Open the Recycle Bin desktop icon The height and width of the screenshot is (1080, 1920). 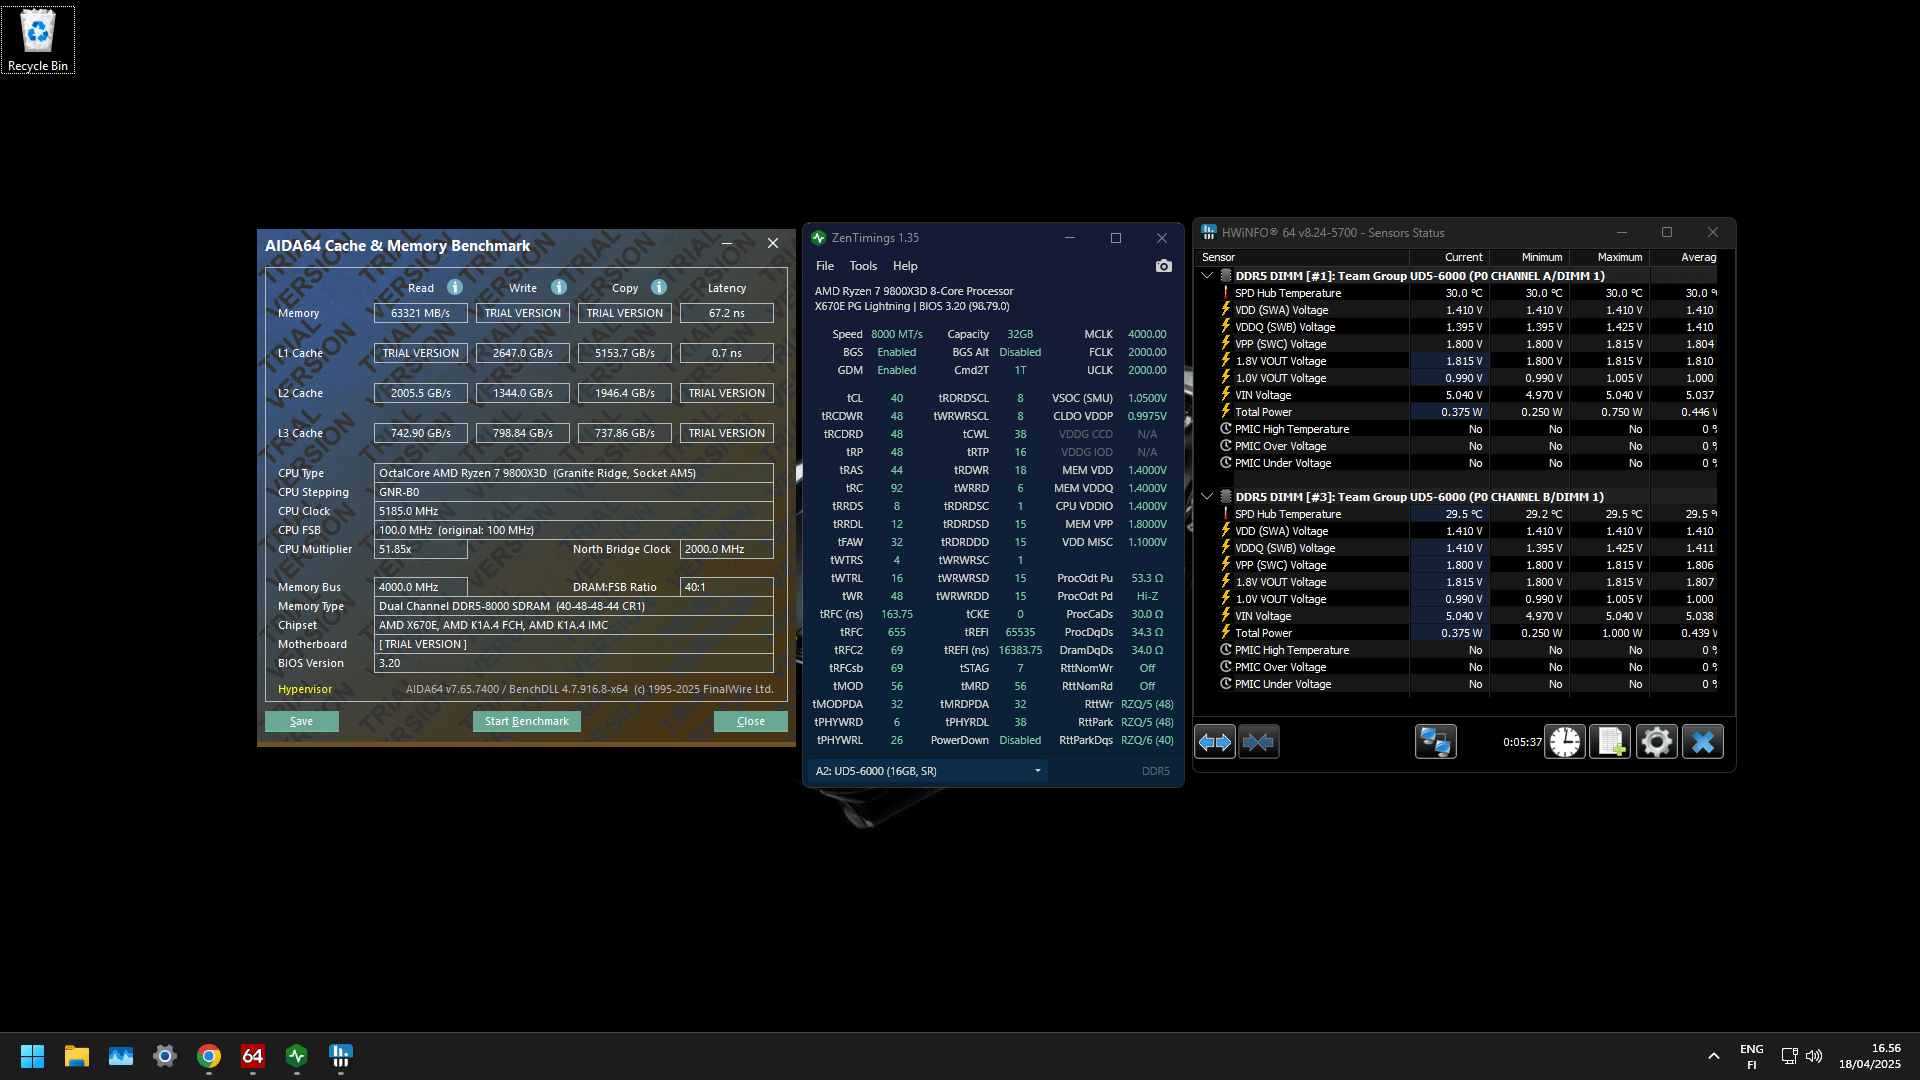point(38,40)
